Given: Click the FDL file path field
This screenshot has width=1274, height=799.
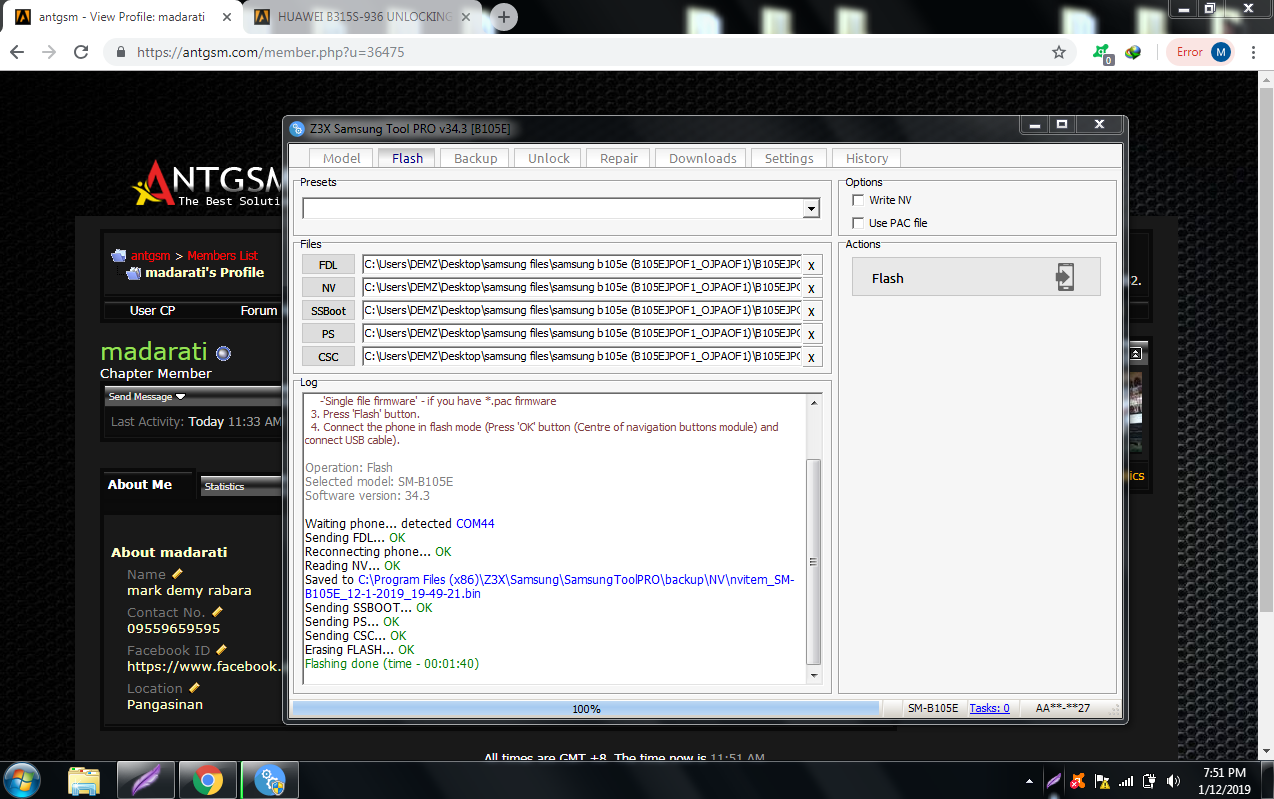Looking at the screenshot, I should [x=582, y=265].
